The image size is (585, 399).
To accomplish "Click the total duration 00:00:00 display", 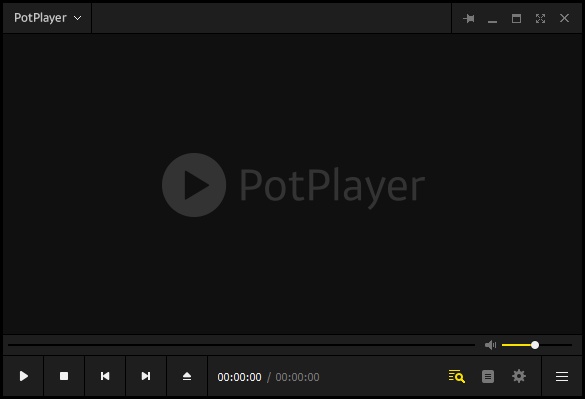I will 297,377.
